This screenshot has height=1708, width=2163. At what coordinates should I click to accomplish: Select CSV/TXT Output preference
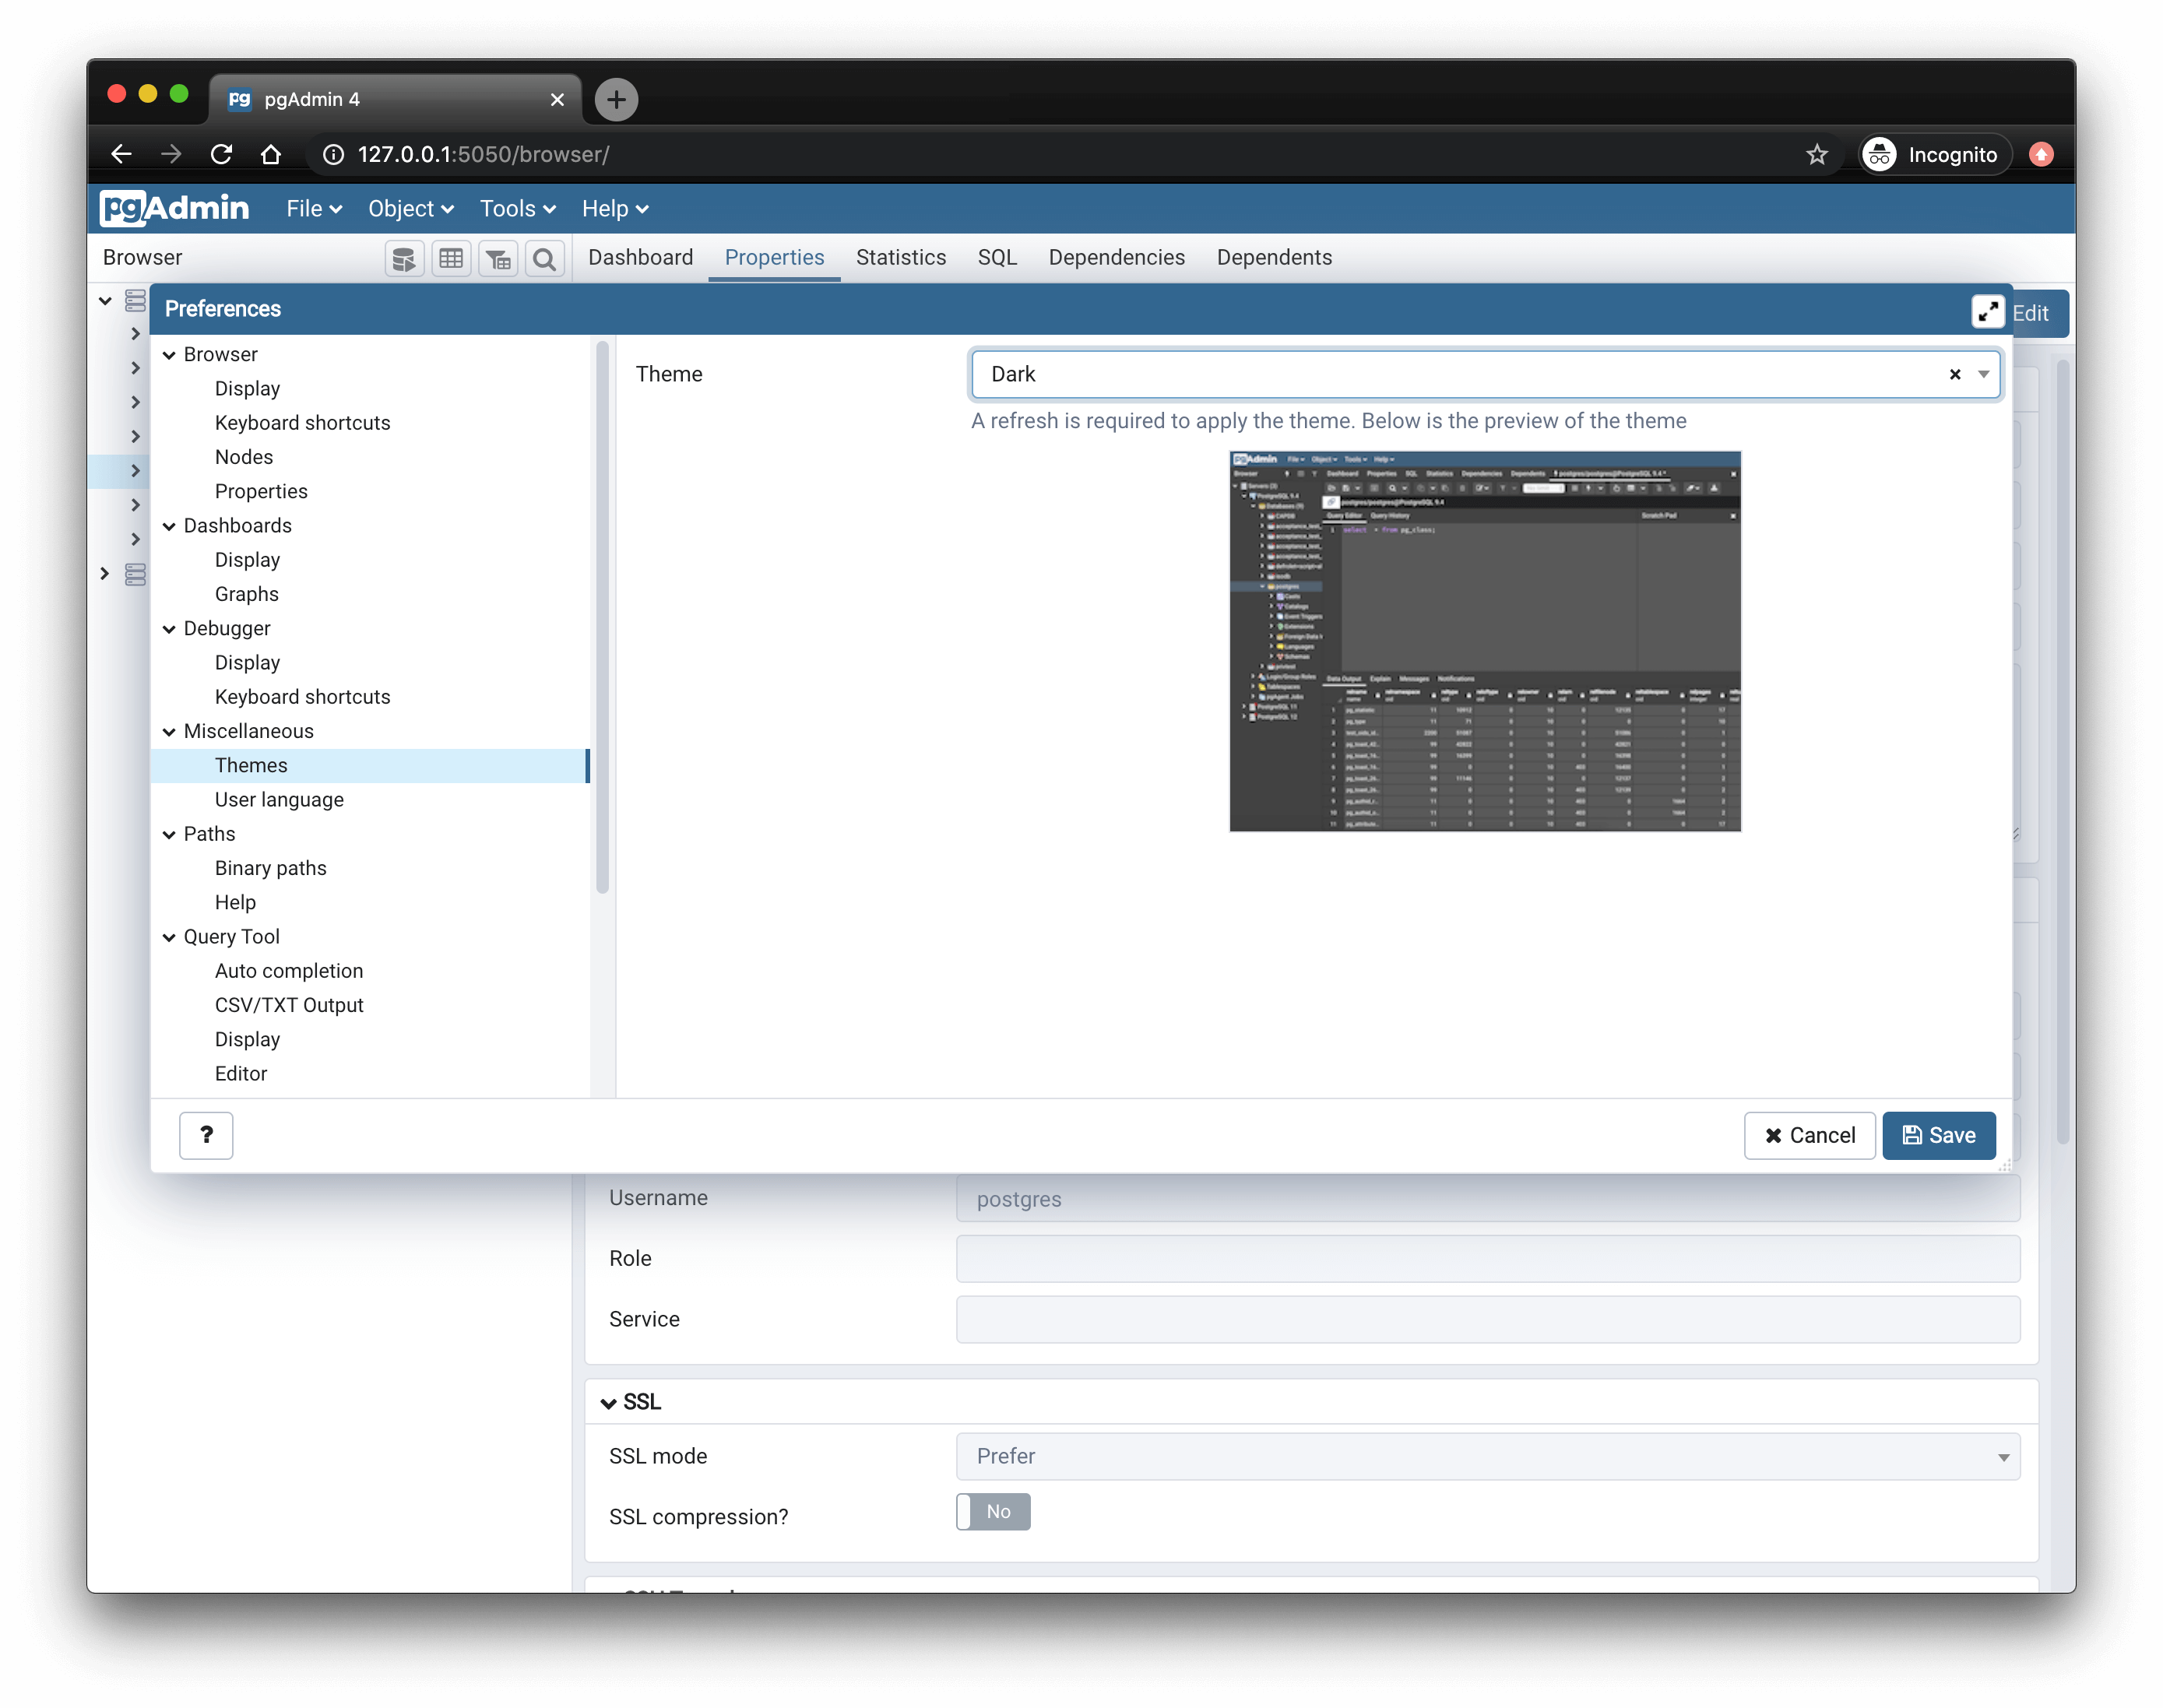289,1006
